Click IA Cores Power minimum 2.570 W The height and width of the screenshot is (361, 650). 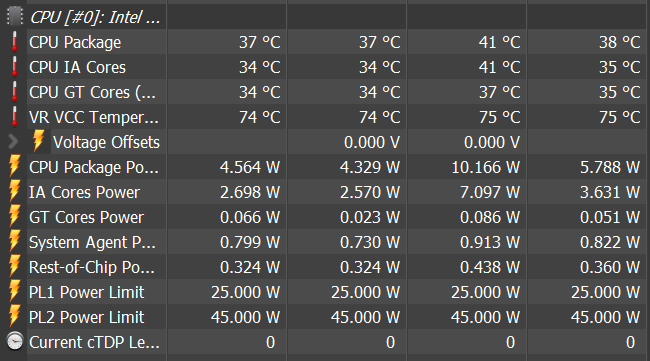pos(370,192)
